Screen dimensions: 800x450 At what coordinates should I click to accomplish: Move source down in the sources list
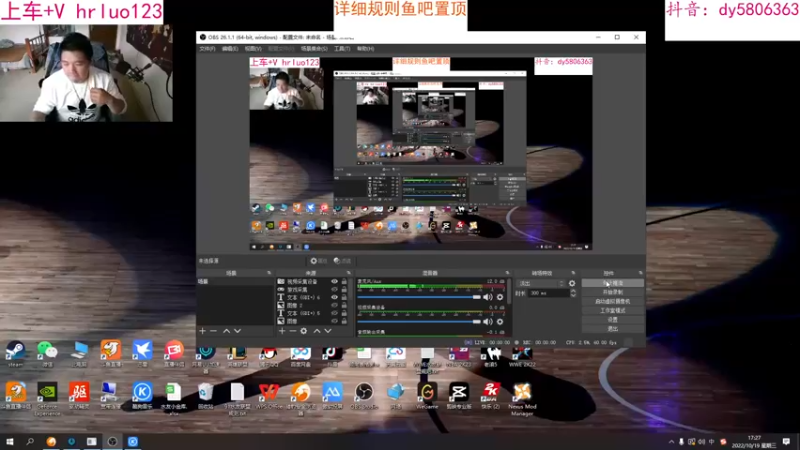[328, 331]
